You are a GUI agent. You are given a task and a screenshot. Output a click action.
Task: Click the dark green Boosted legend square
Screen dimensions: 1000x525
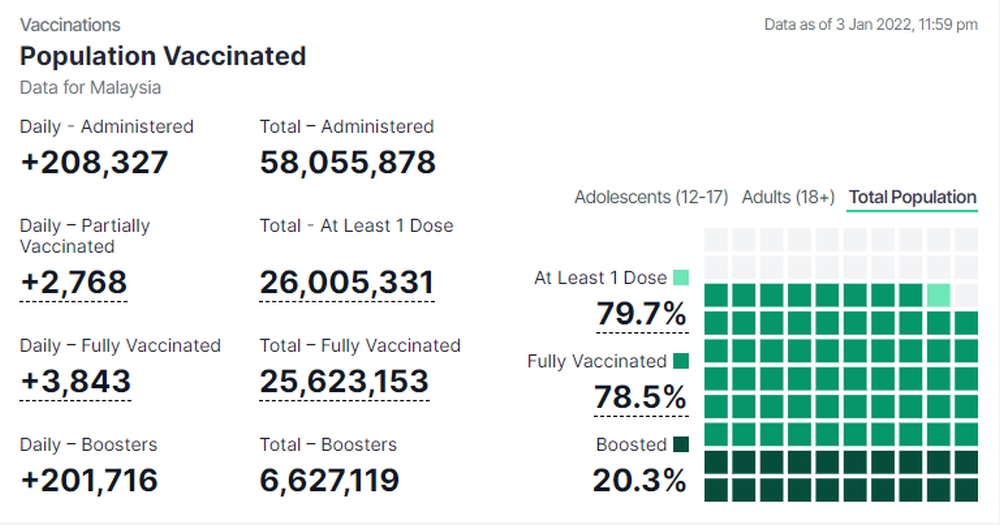681,444
